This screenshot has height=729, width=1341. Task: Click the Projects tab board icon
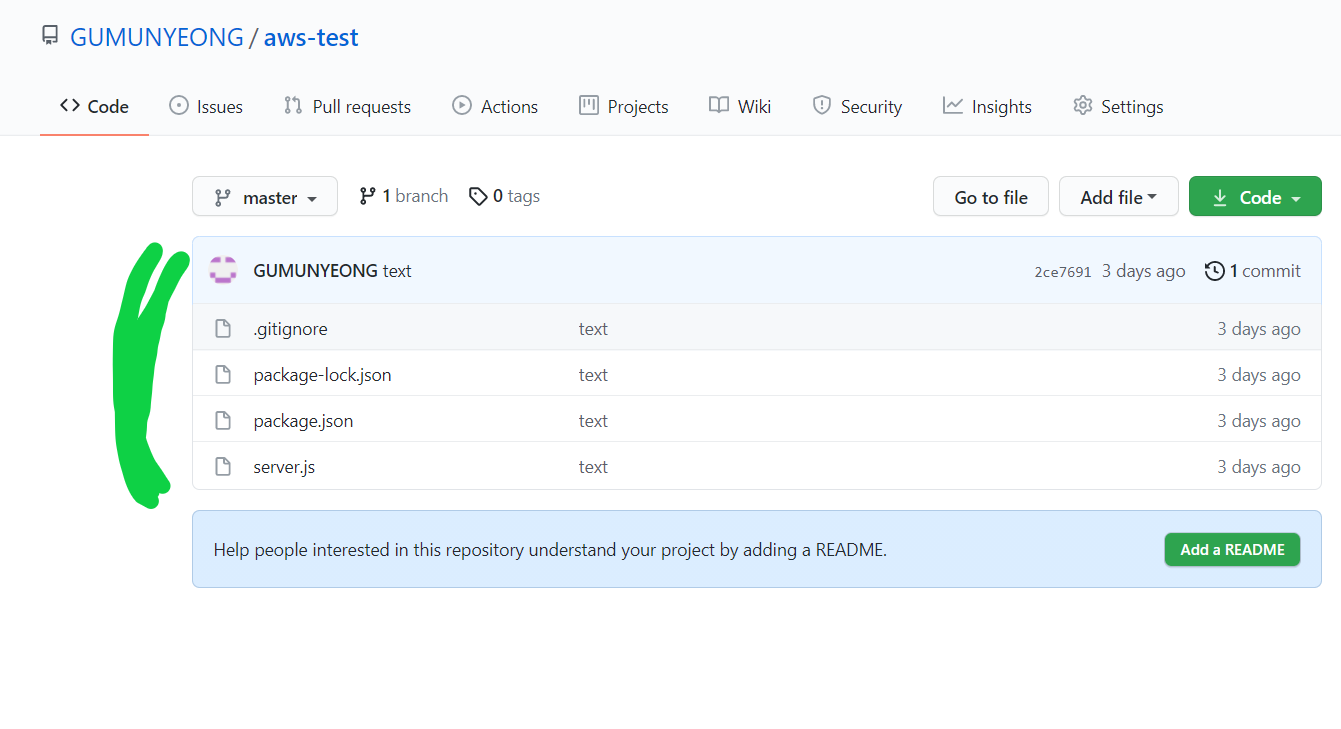point(589,105)
